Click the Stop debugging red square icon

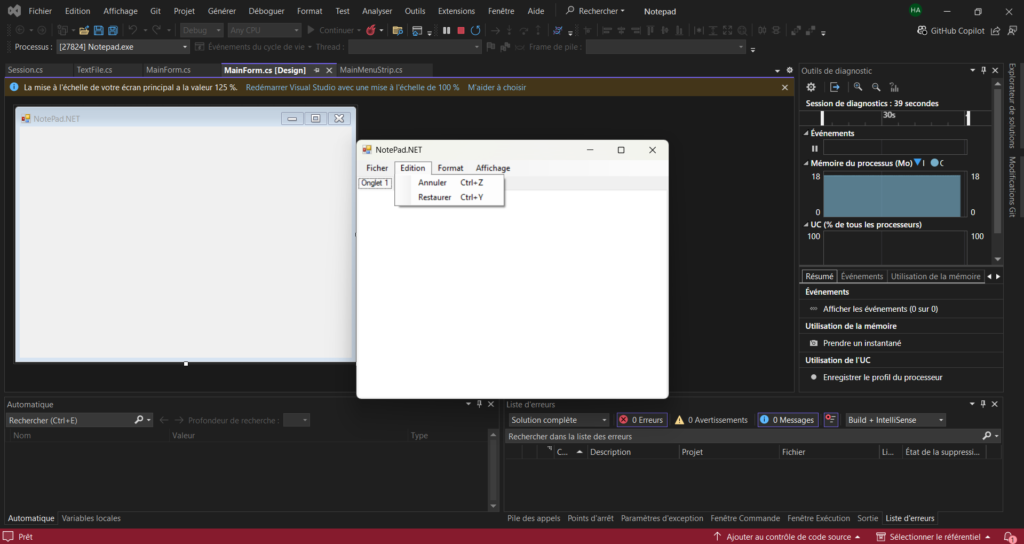point(461,30)
